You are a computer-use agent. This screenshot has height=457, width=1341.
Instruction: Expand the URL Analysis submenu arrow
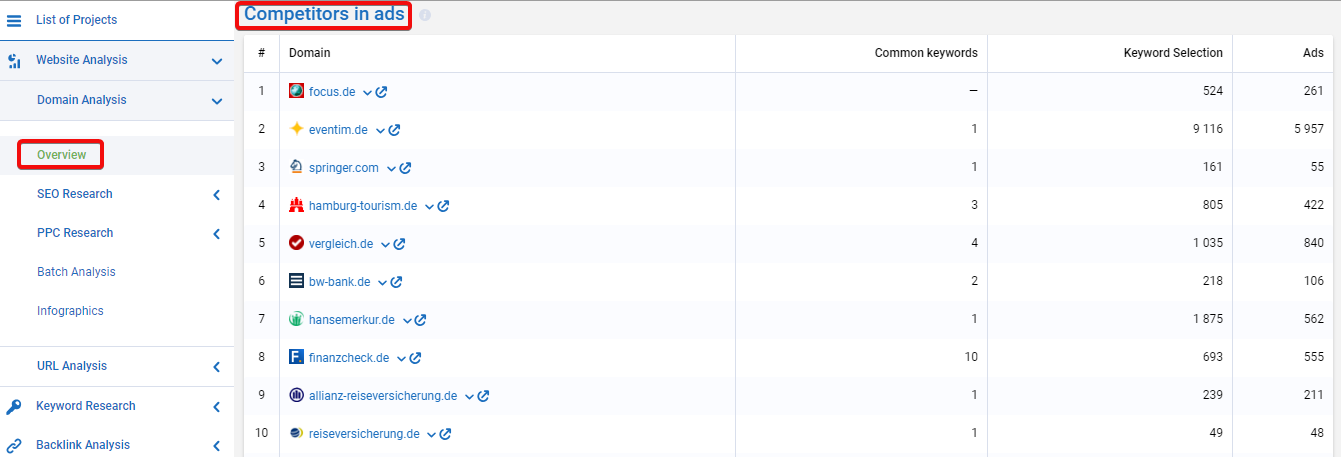217,367
